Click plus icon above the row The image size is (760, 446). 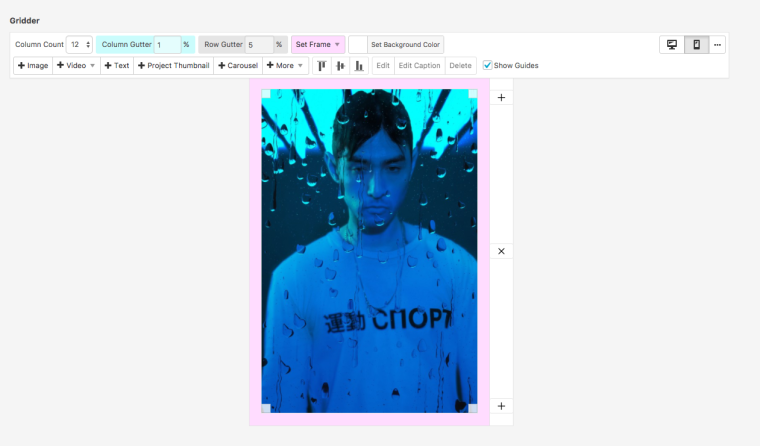501,98
